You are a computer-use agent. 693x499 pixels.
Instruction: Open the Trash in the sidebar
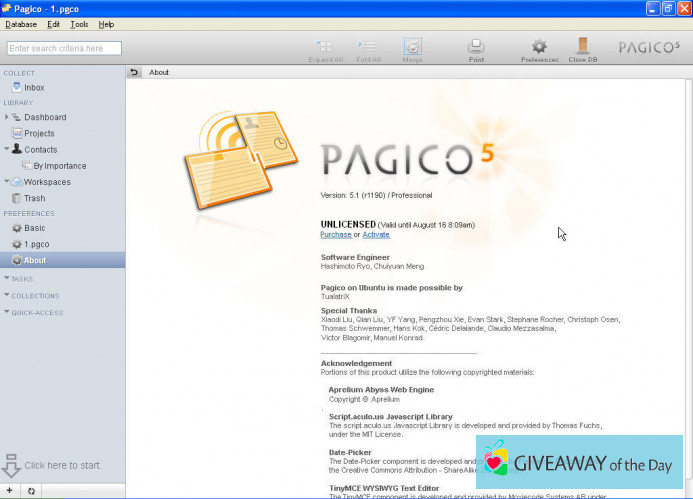(x=34, y=198)
